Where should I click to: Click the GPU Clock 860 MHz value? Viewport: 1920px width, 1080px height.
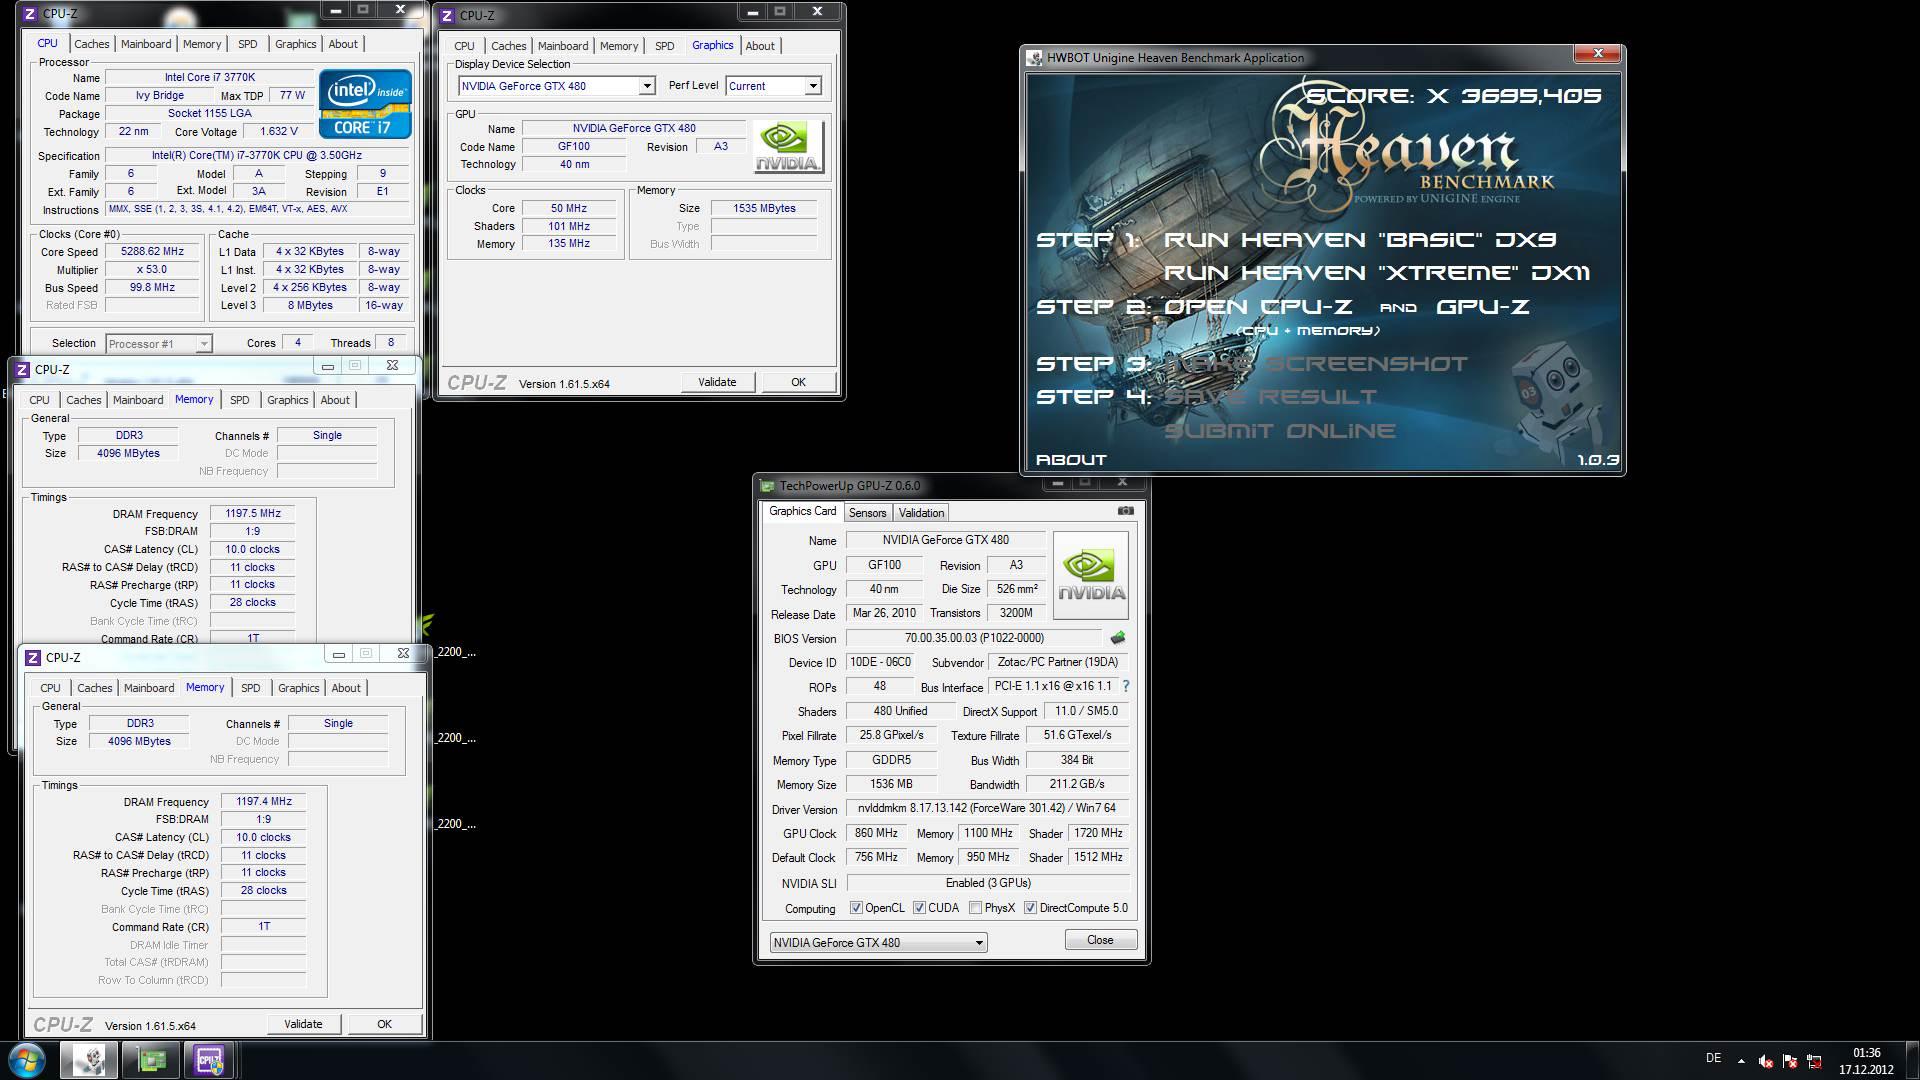(x=876, y=833)
